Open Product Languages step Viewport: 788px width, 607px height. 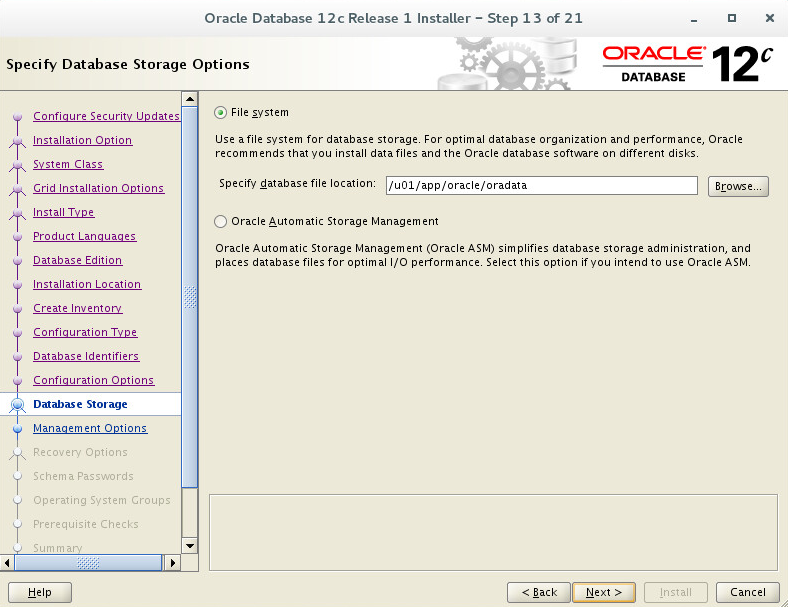point(84,236)
